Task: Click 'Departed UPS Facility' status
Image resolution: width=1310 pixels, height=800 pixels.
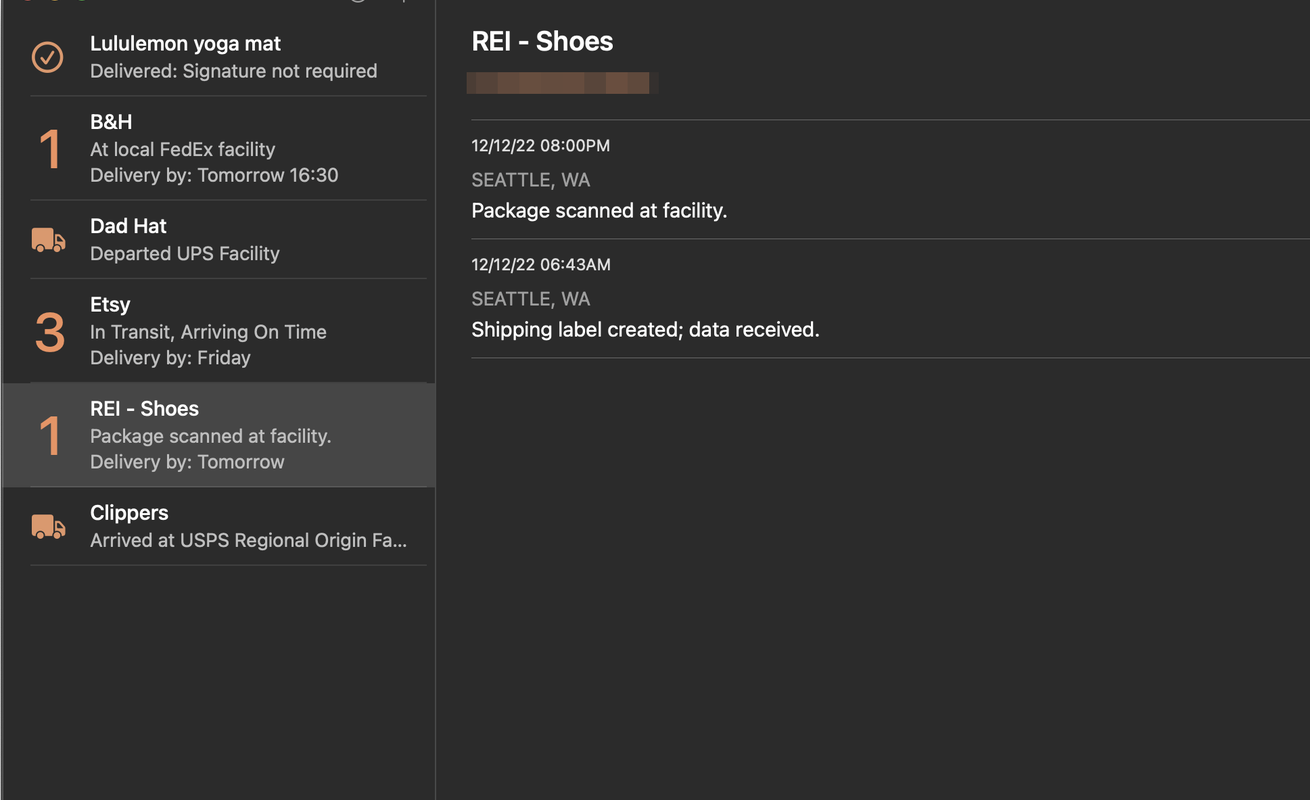Action: point(185,253)
